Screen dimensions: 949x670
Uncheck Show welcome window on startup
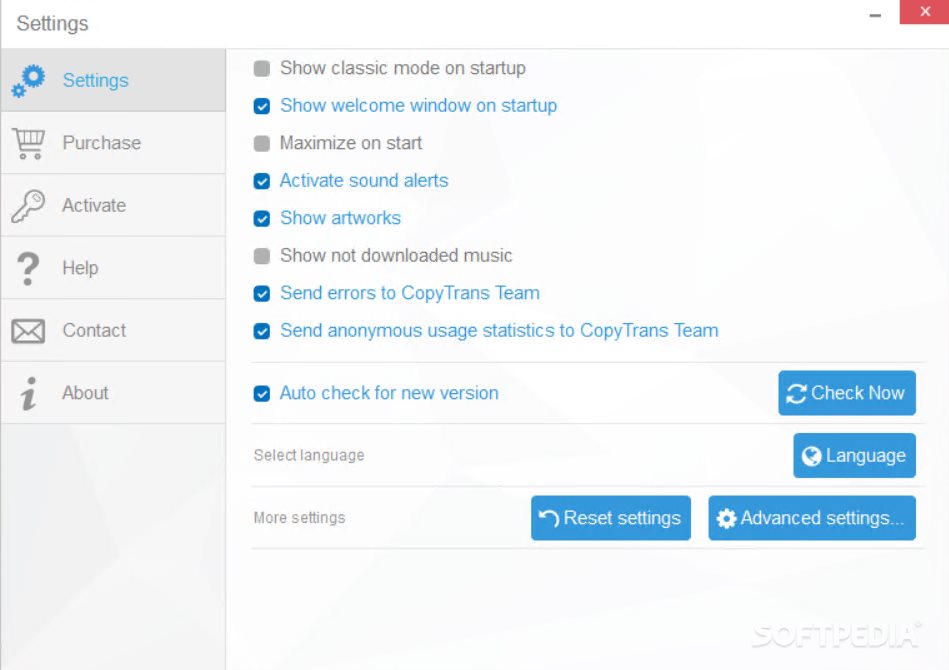tap(261, 106)
